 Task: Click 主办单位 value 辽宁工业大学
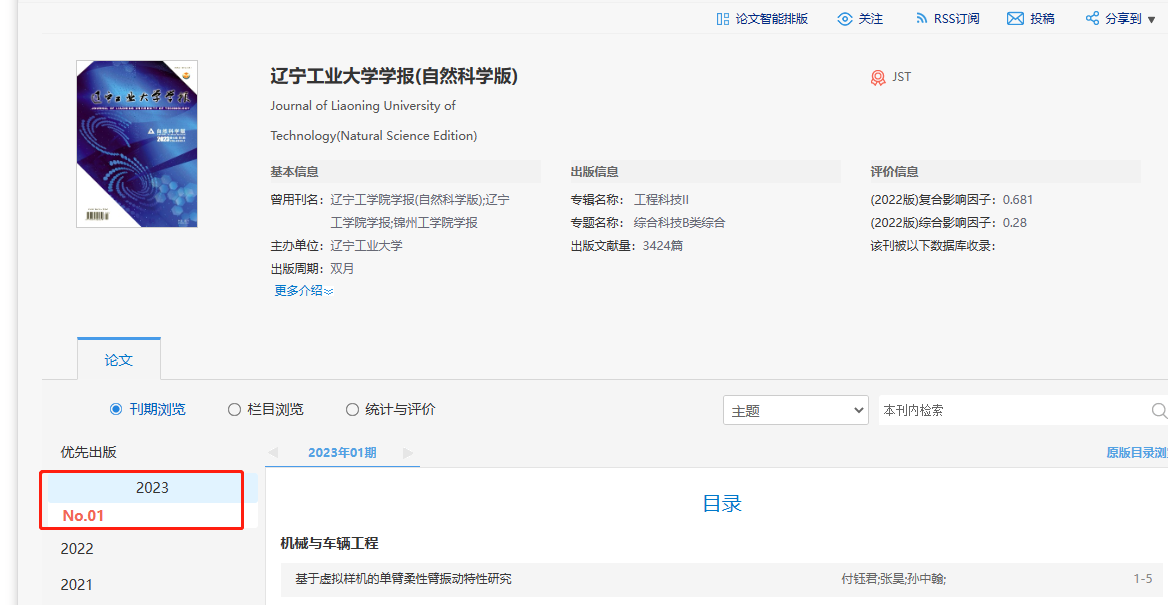pos(366,245)
